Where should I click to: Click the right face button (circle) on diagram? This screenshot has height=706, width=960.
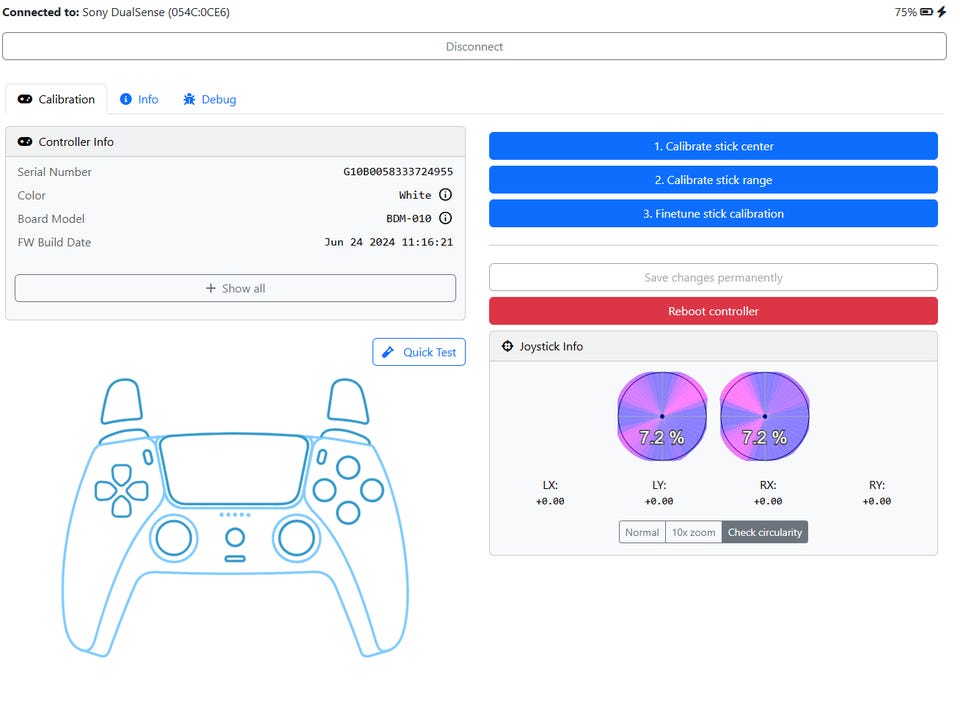372,490
